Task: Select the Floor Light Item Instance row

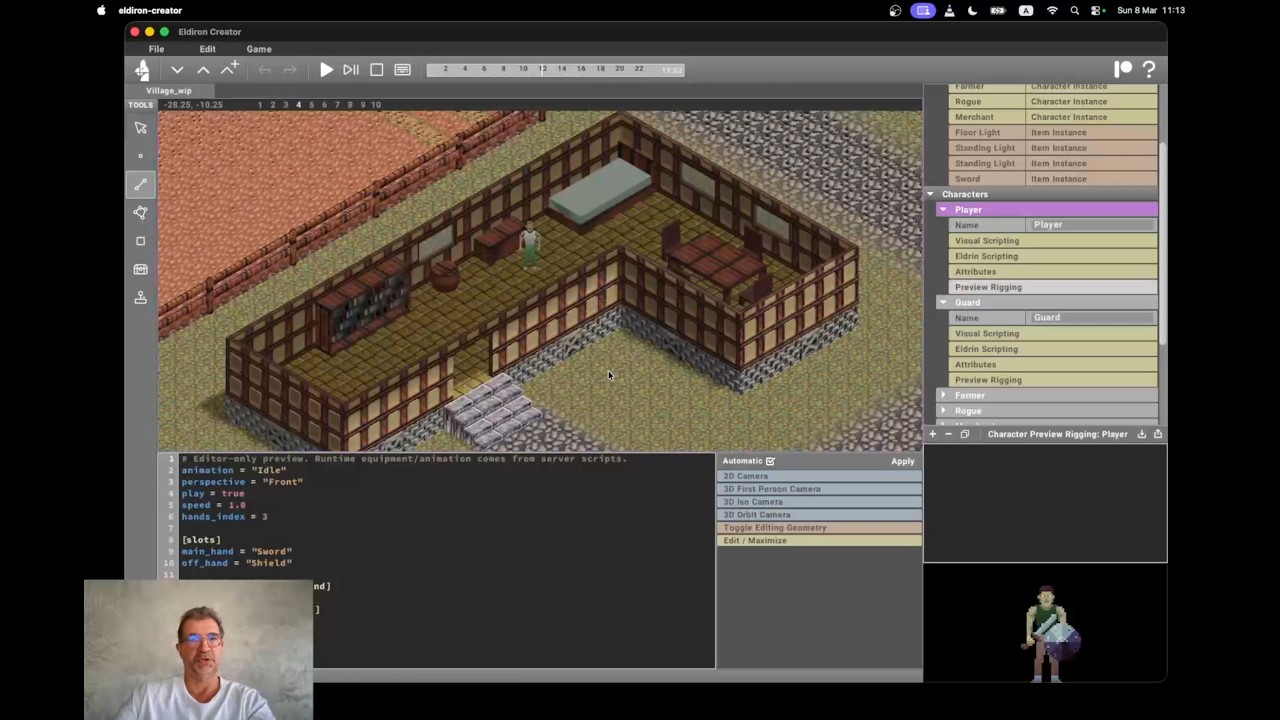Action: click(x=1054, y=132)
